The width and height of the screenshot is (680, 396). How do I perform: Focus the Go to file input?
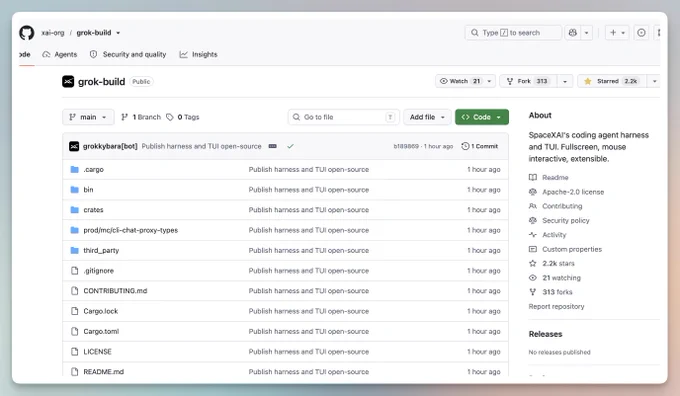tap(343, 117)
